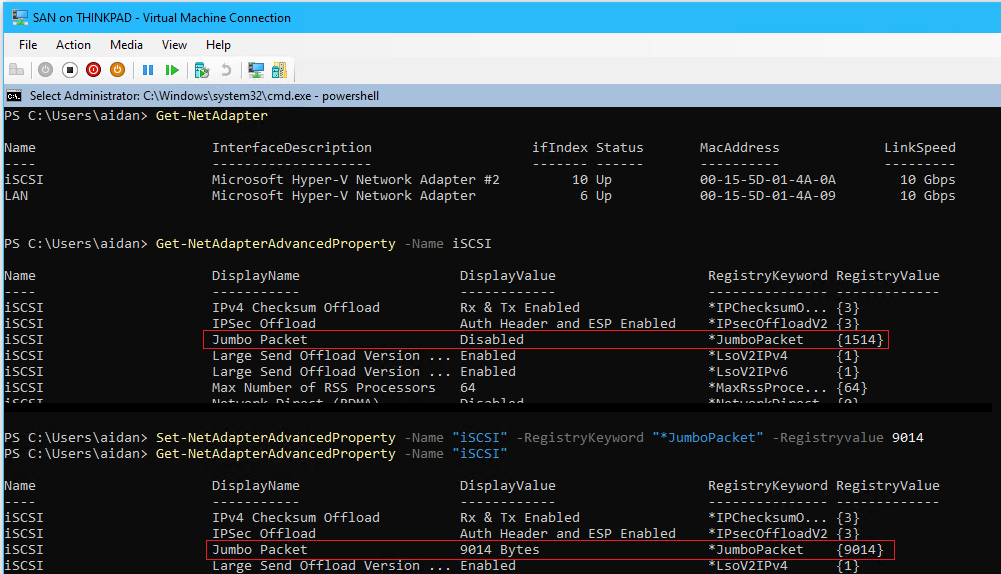Reset the VM with the green play icon
1001x574 pixels.
coord(172,70)
